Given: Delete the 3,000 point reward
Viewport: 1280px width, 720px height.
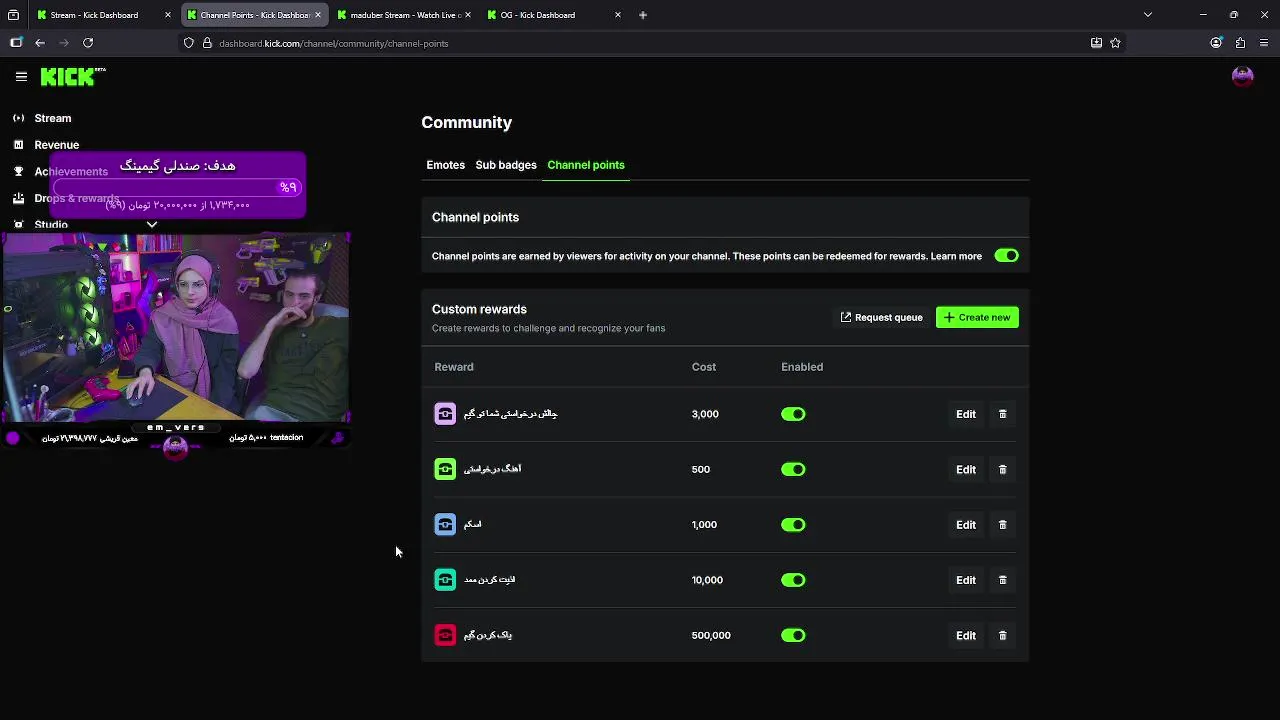Looking at the screenshot, I should (1002, 414).
